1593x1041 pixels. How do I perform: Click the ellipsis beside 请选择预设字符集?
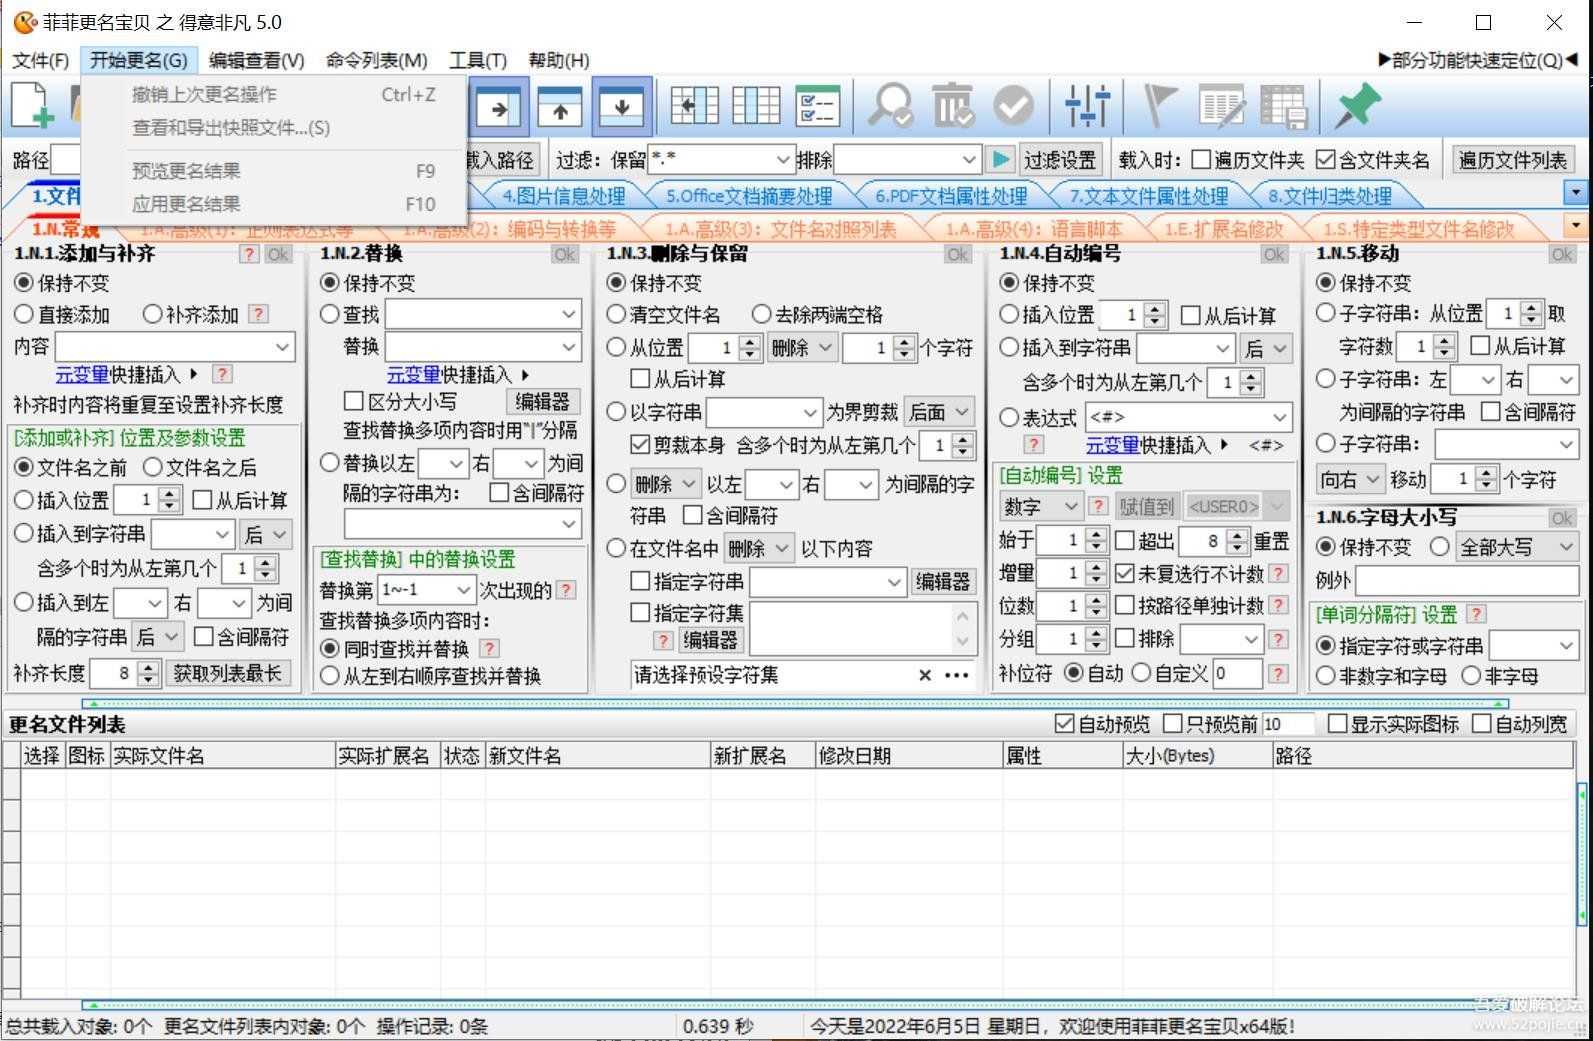(957, 676)
